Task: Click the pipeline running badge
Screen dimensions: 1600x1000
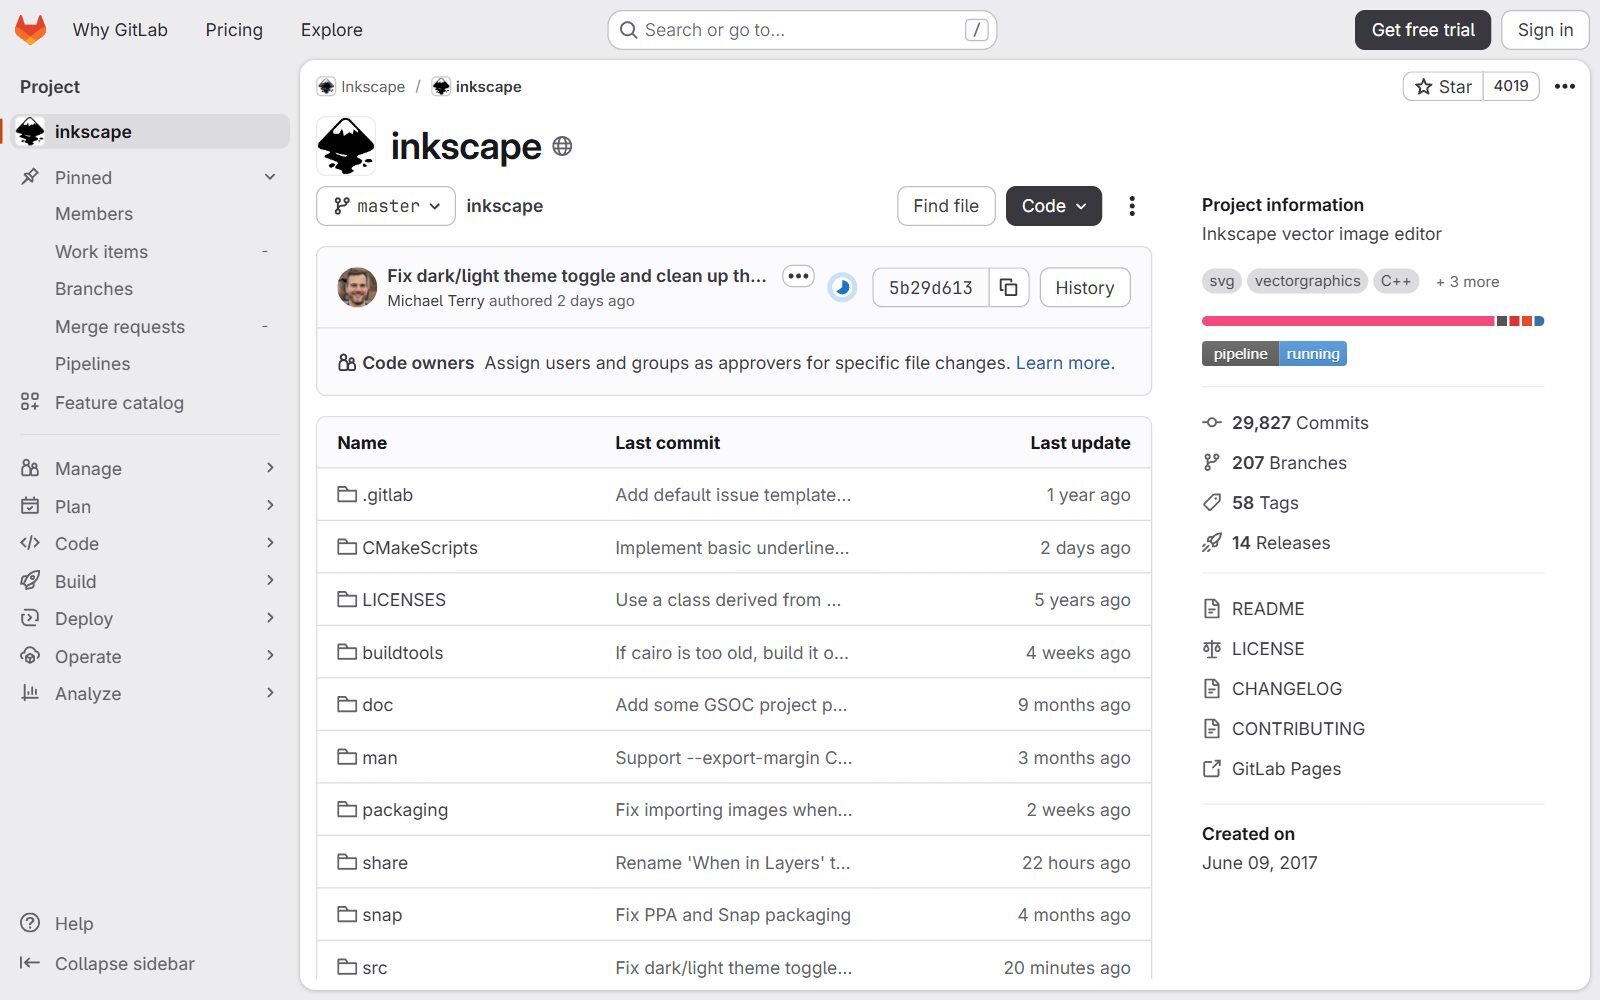Action: [1274, 354]
